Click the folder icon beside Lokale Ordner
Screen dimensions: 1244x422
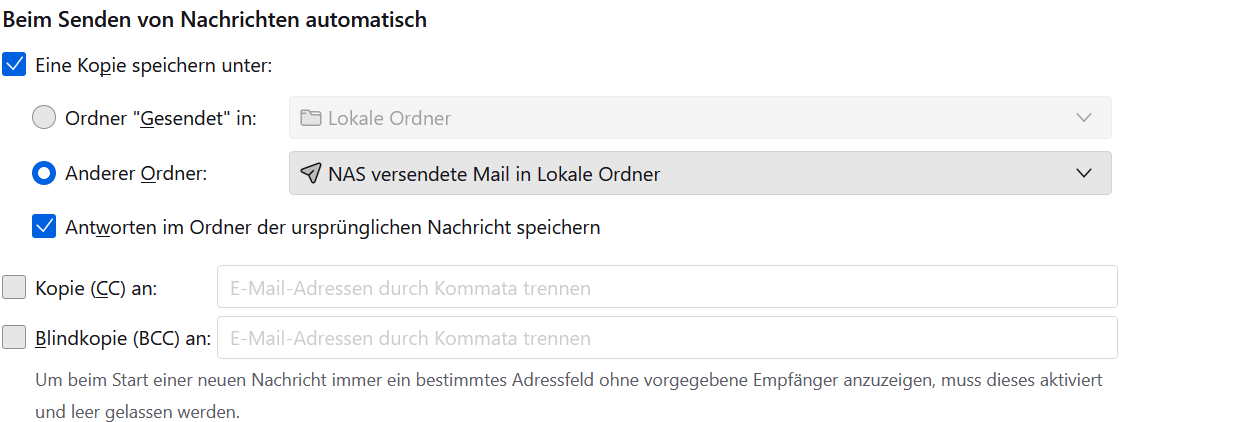[310, 118]
